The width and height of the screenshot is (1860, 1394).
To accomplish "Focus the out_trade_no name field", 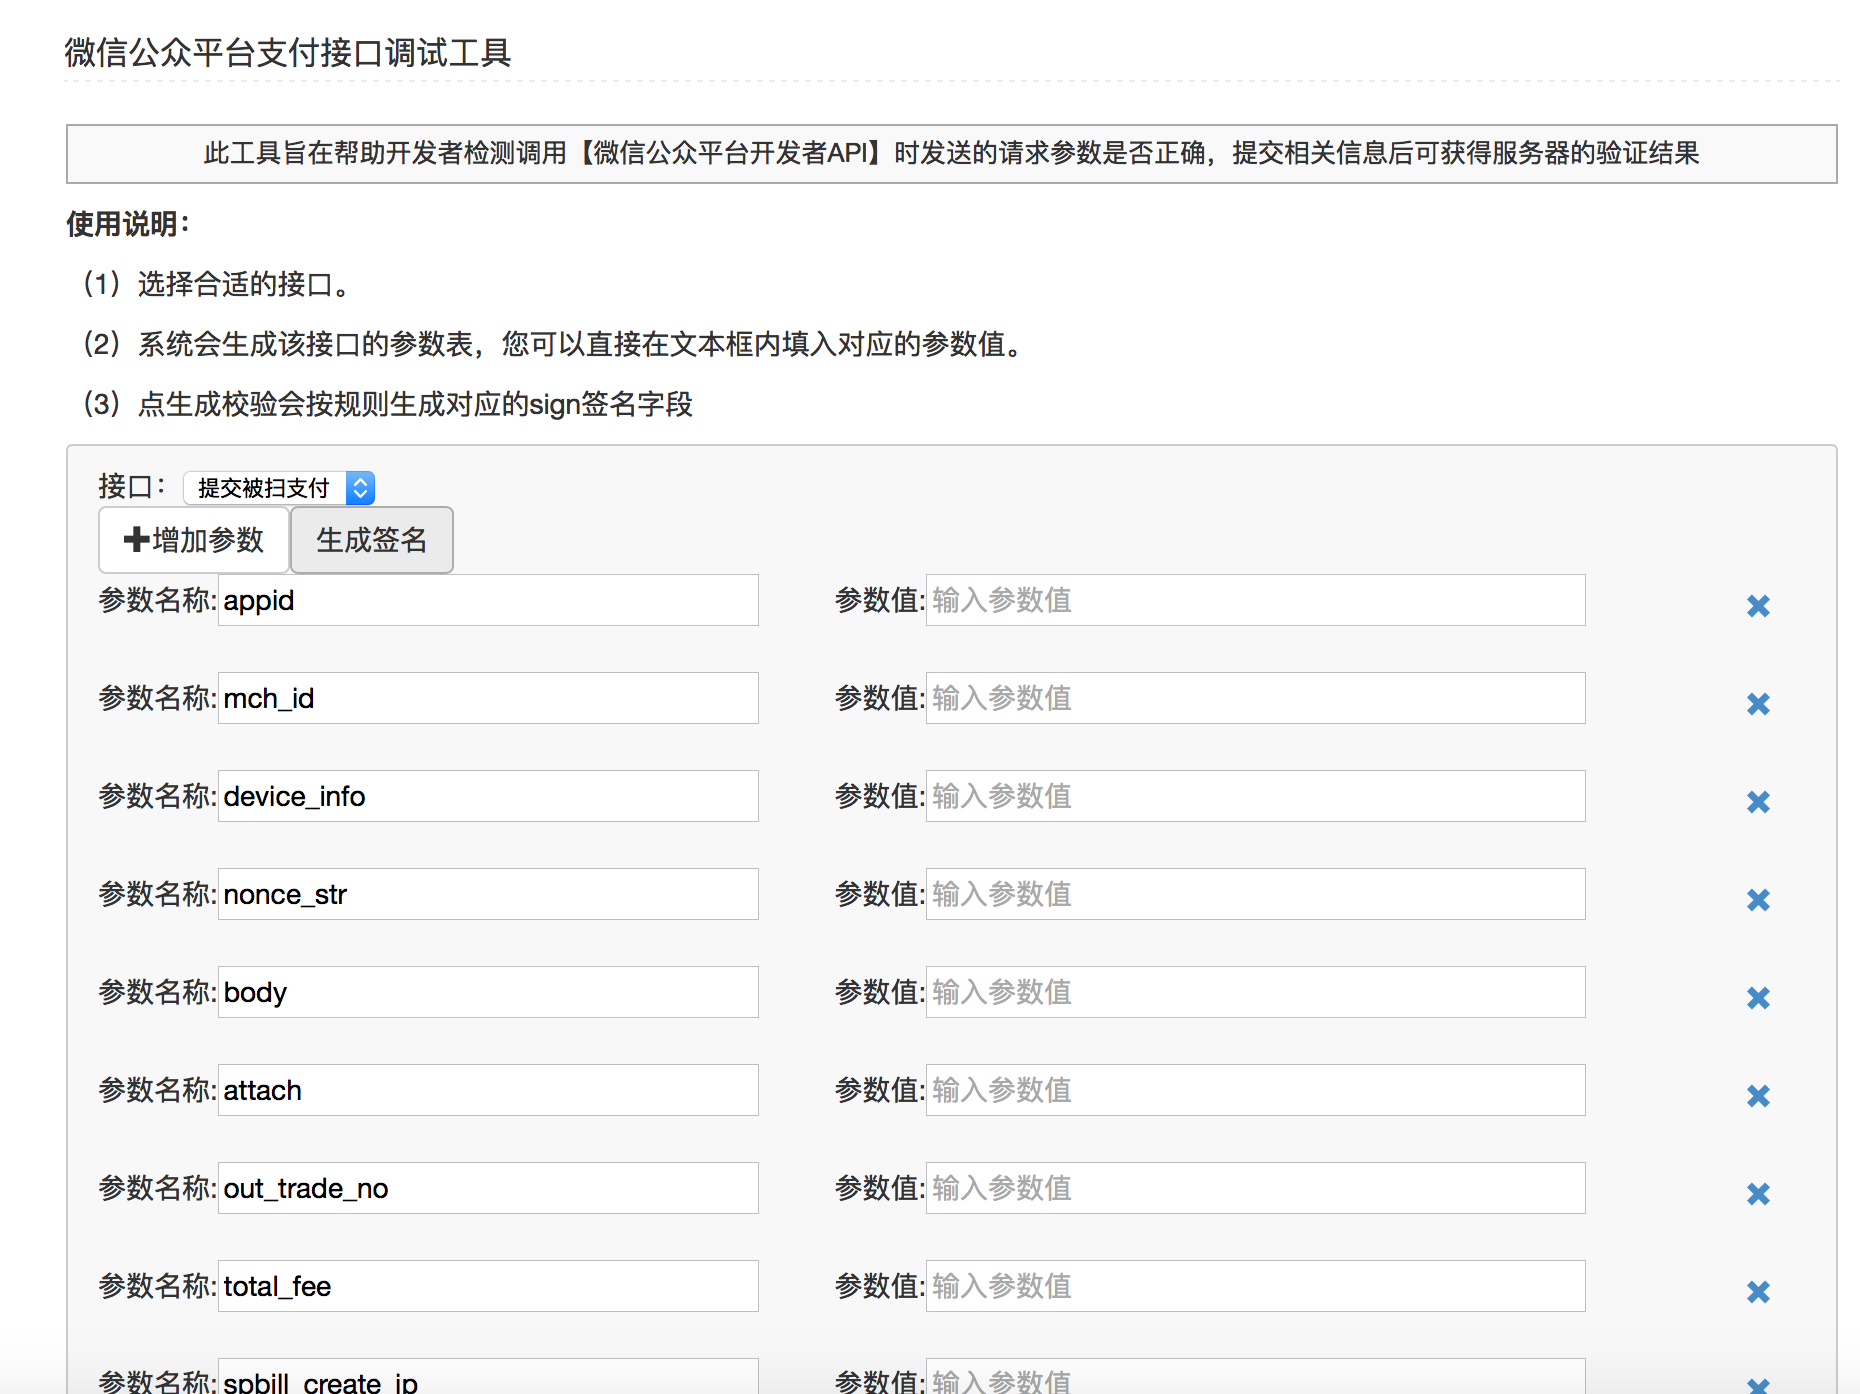I will click(x=488, y=1188).
